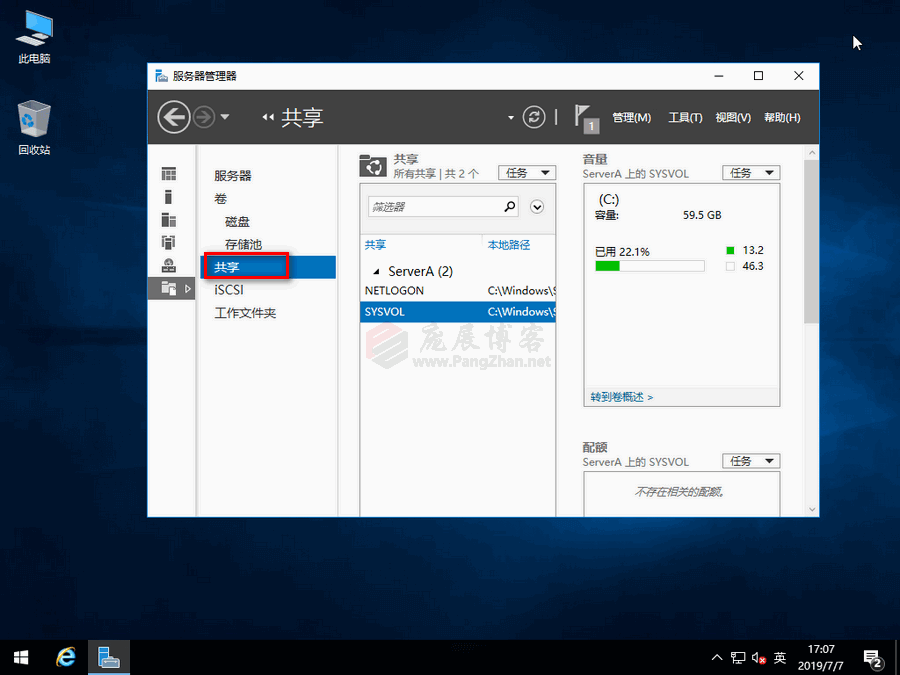
Task: Click the speaker icon in the system tray
Action: click(758, 657)
